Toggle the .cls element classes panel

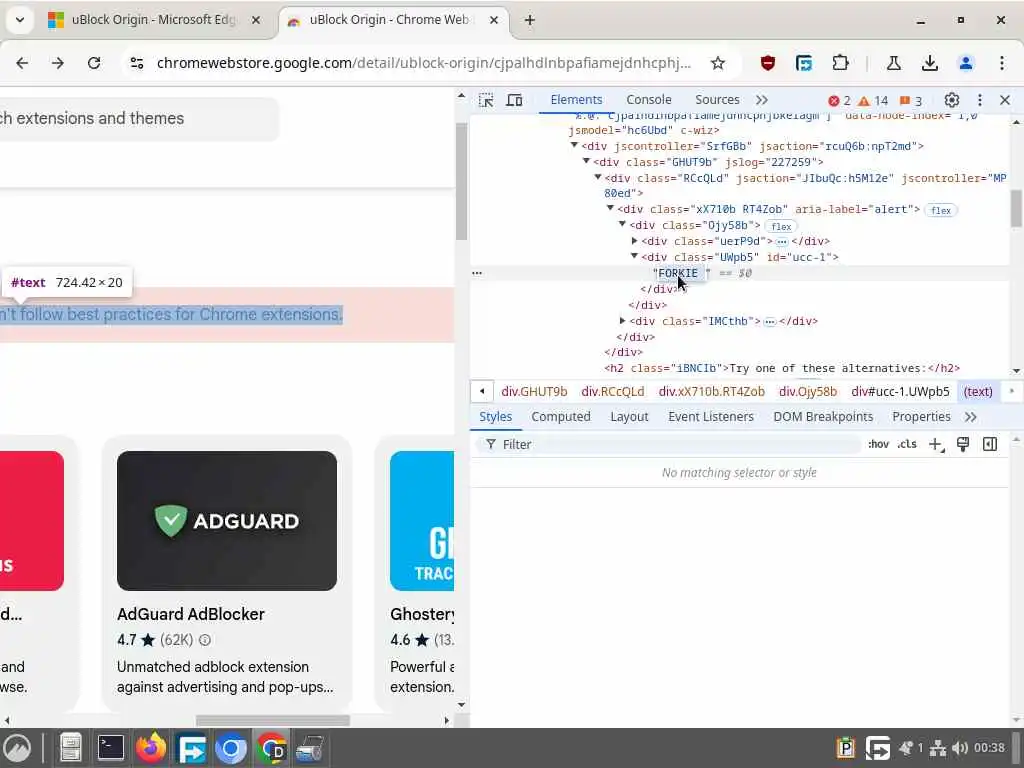coord(907,444)
